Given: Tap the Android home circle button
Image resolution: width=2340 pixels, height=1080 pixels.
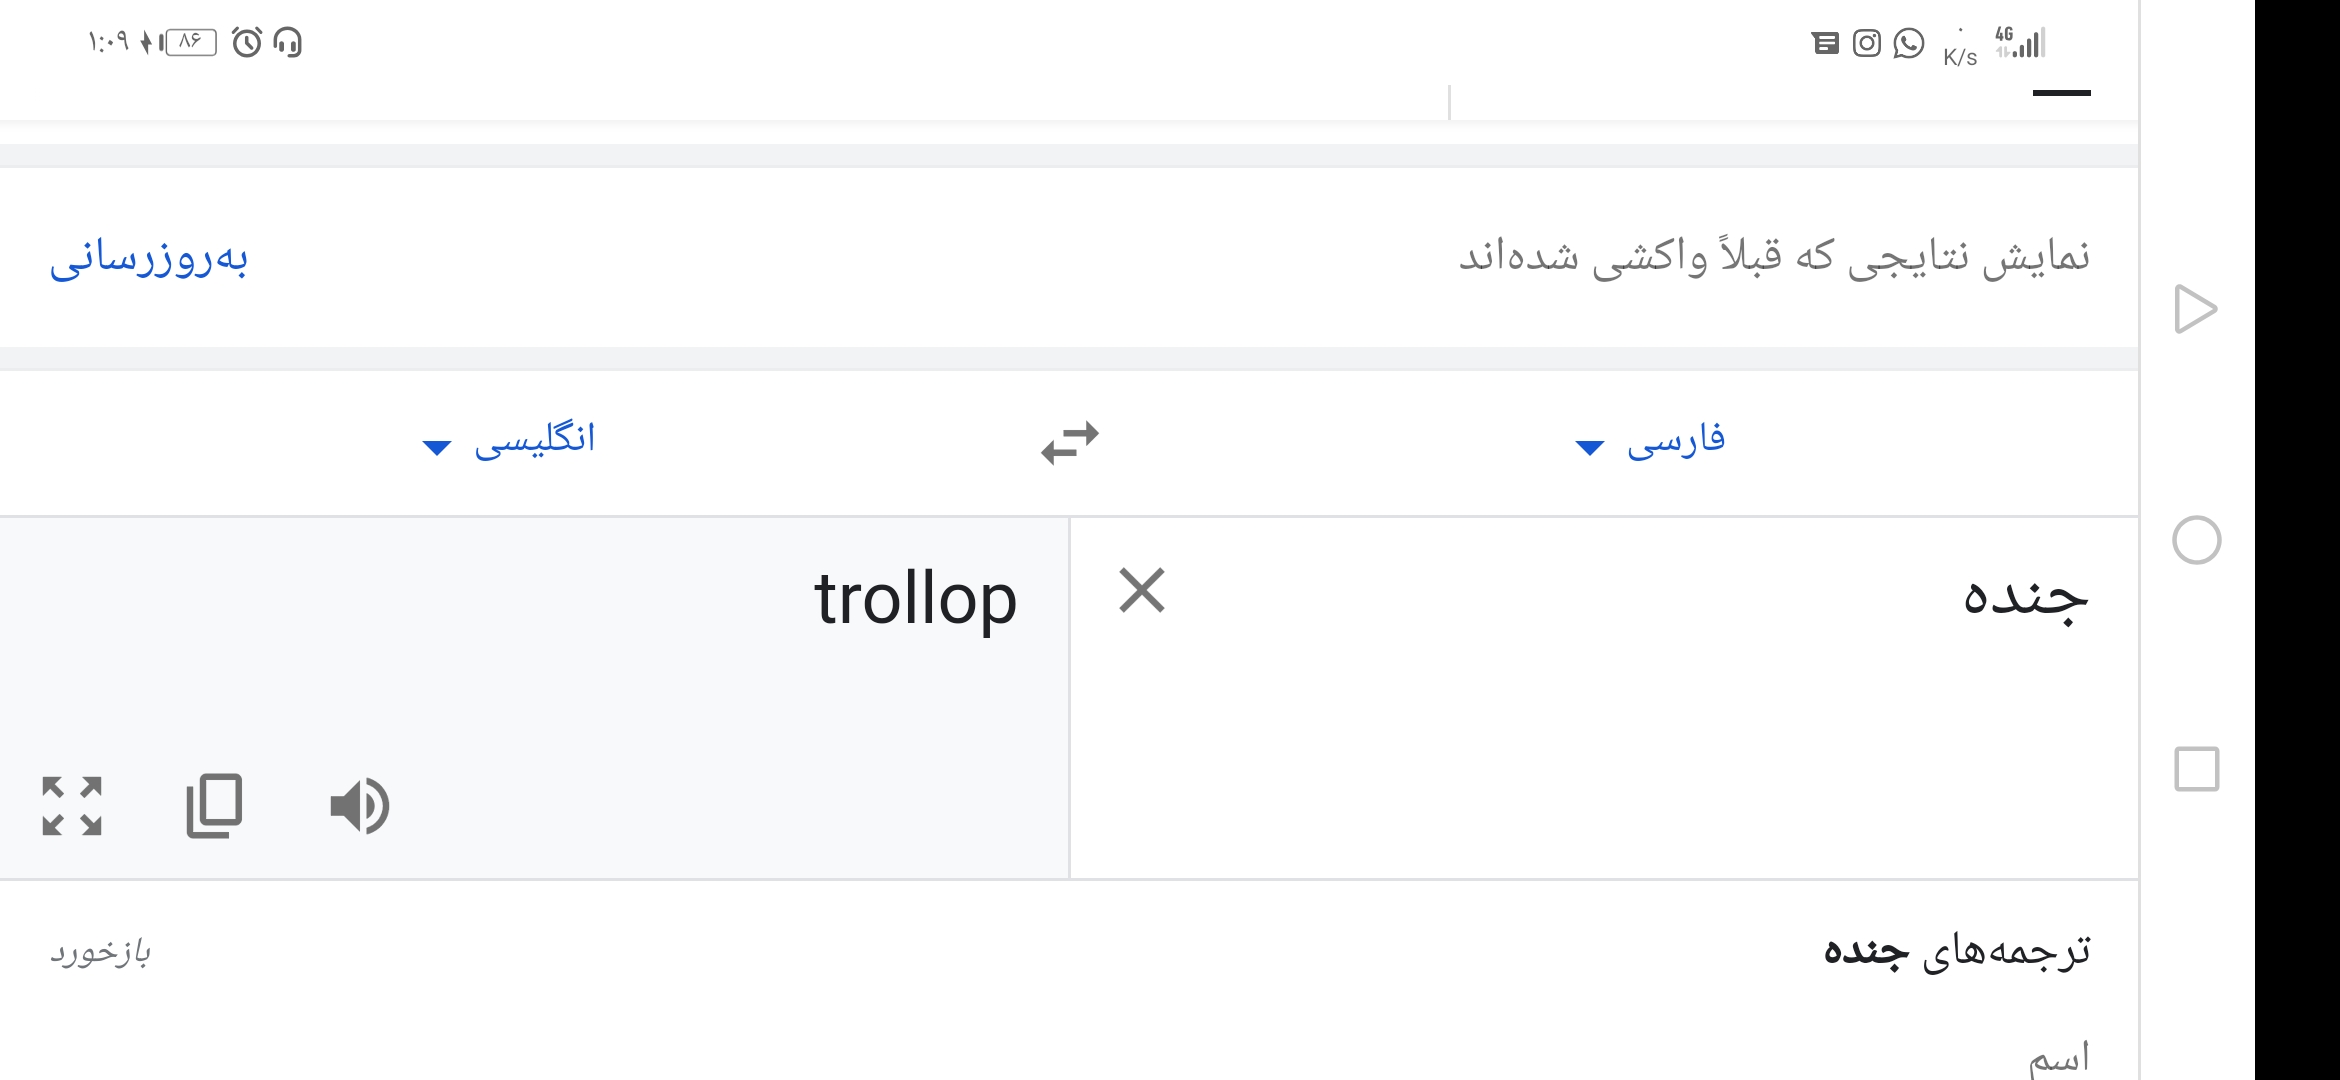Looking at the screenshot, I should click(2197, 541).
